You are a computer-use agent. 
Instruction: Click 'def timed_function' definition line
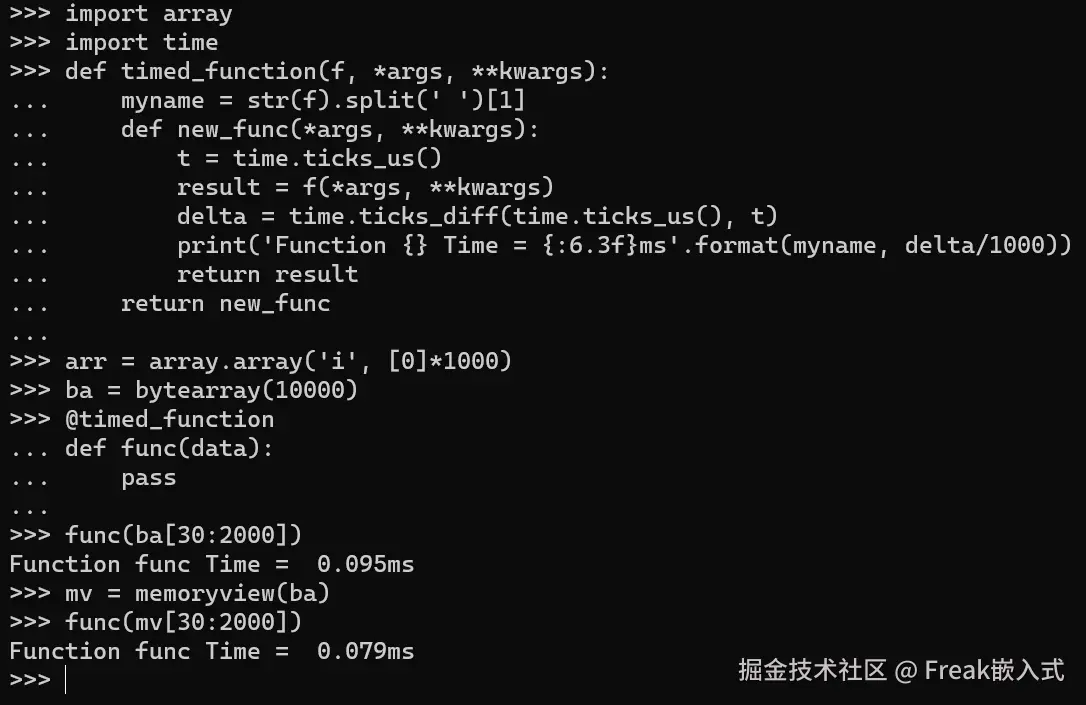click(310, 72)
